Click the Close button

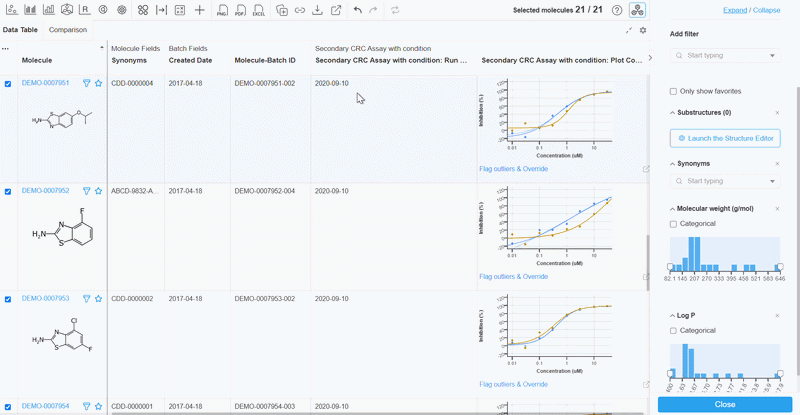(725, 404)
